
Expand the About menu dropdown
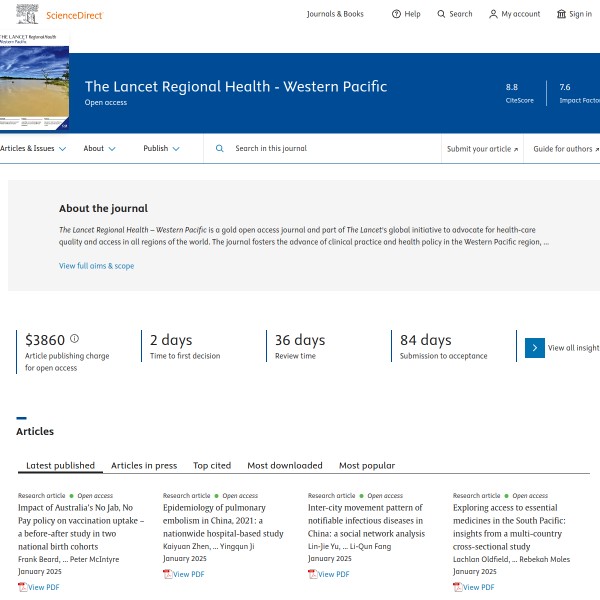tap(100, 148)
